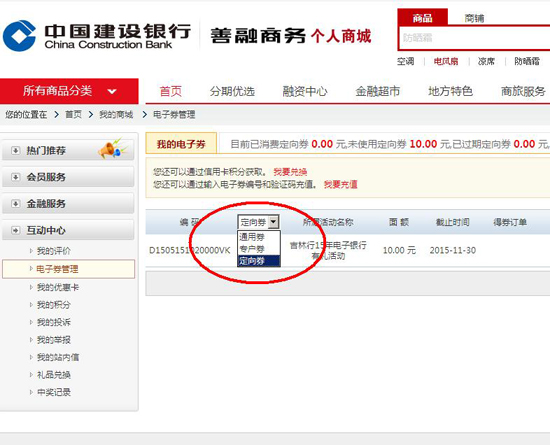Open the 定向券 coupon type dropdown
This screenshot has width=550, height=445.
pos(259,222)
